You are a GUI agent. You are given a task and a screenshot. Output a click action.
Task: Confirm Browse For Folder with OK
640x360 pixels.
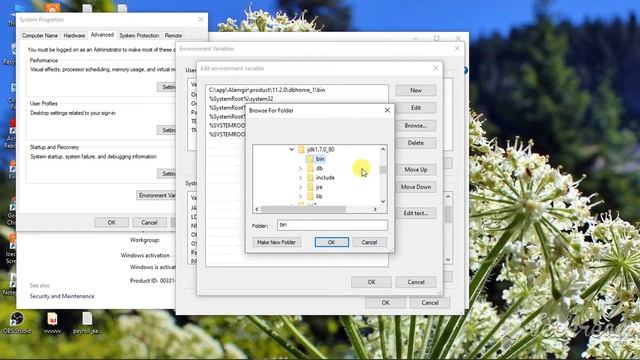pyautogui.click(x=331, y=242)
